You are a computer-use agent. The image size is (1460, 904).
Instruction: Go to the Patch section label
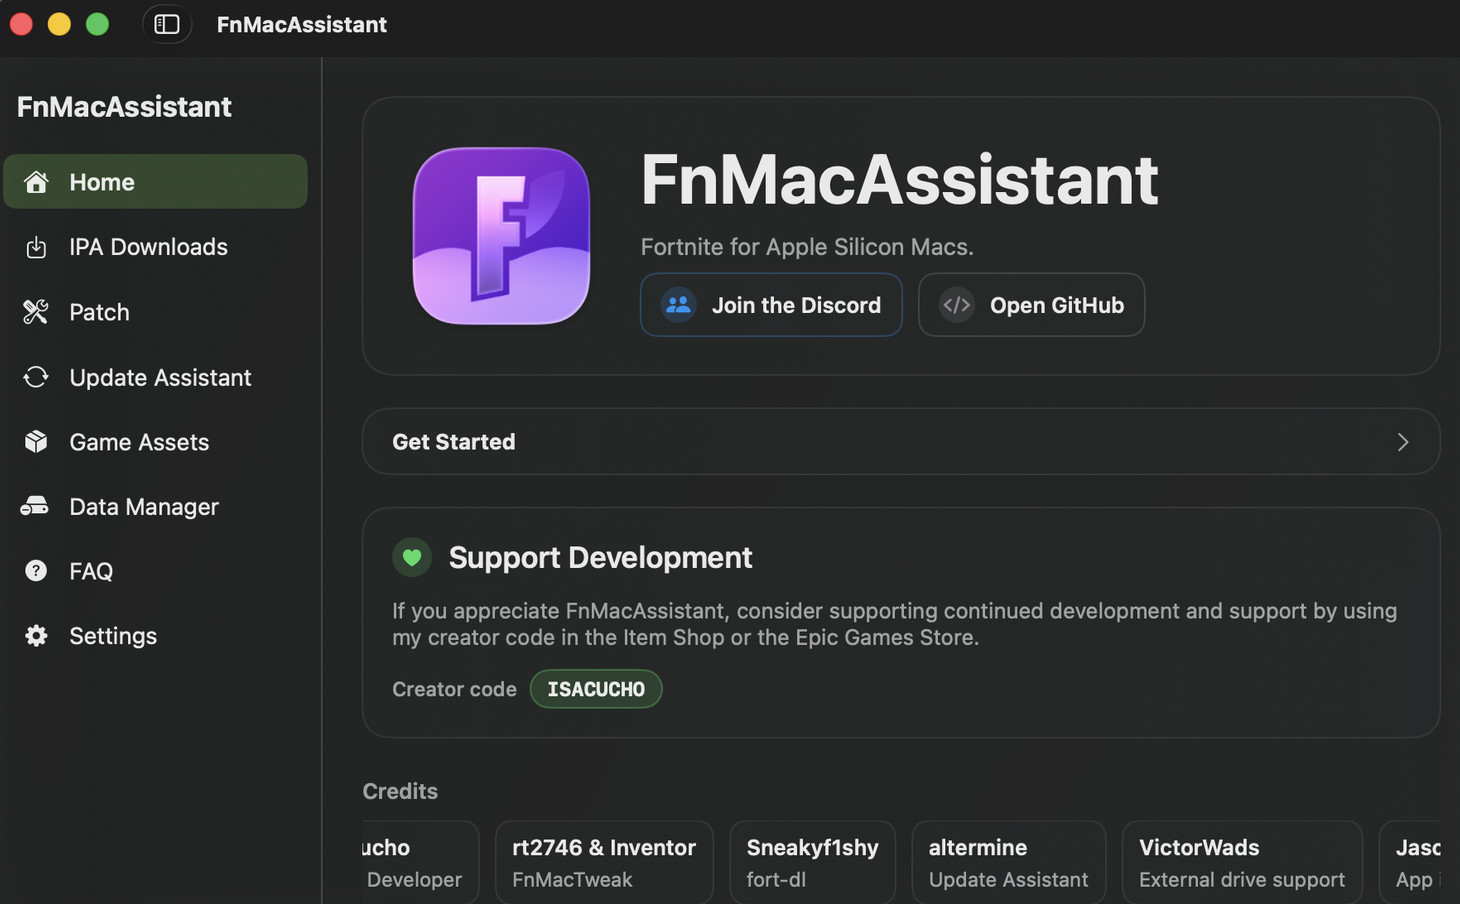(x=99, y=312)
